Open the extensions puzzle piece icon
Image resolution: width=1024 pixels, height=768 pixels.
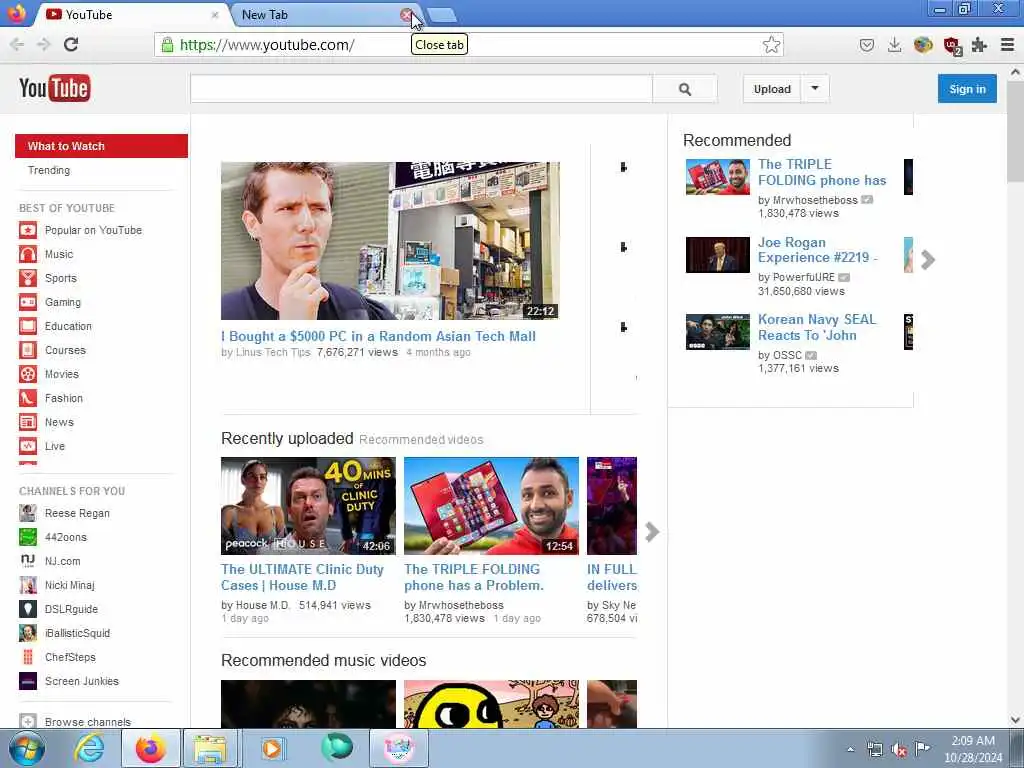[x=979, y=44]
